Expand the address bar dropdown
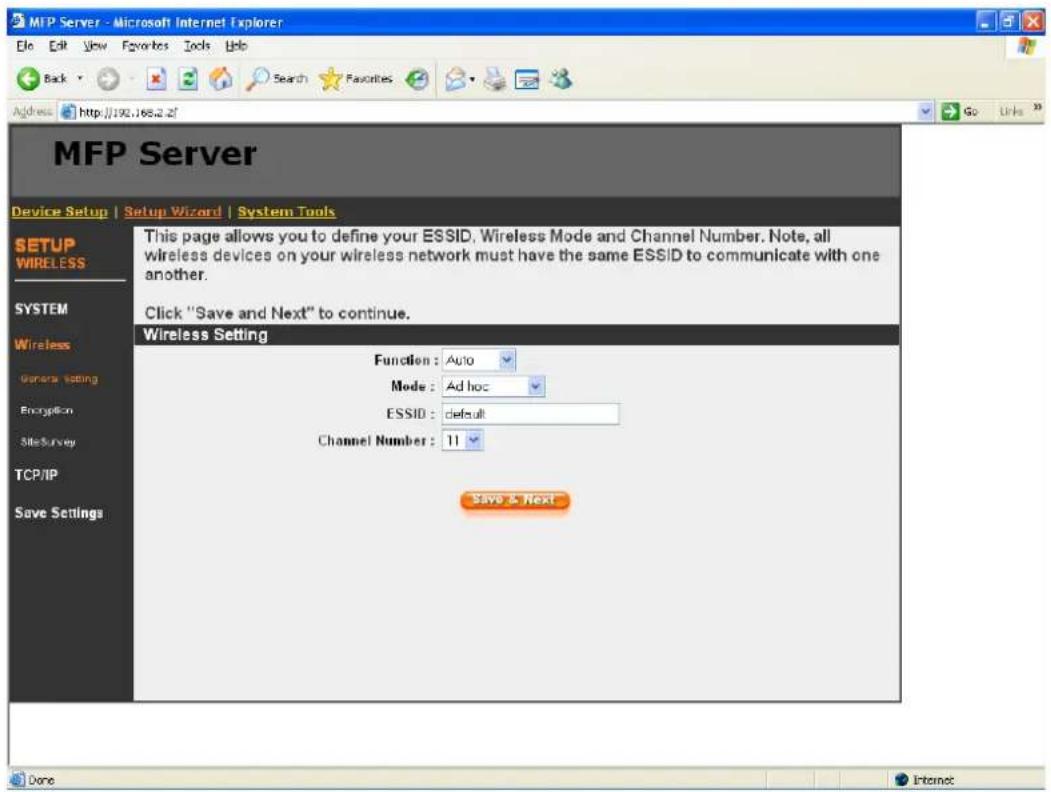Screen dimensions: 1051x792 click(926, 112)
